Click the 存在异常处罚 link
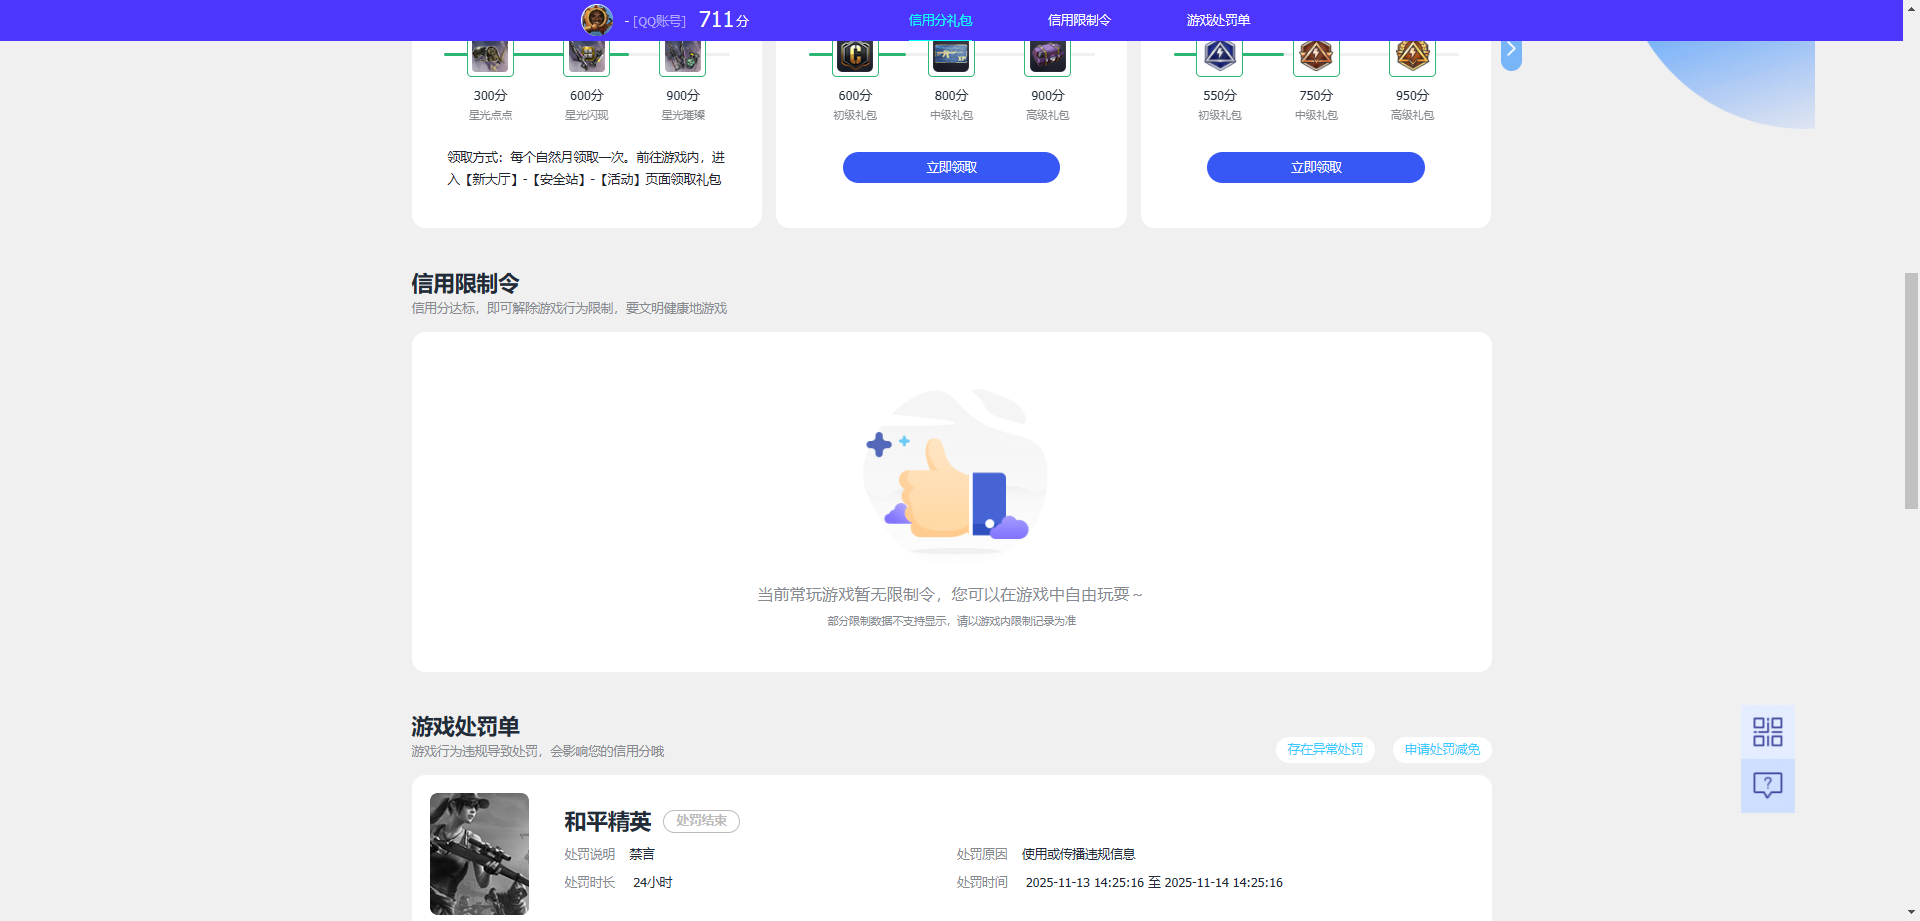 click(x=1324, y=749)
